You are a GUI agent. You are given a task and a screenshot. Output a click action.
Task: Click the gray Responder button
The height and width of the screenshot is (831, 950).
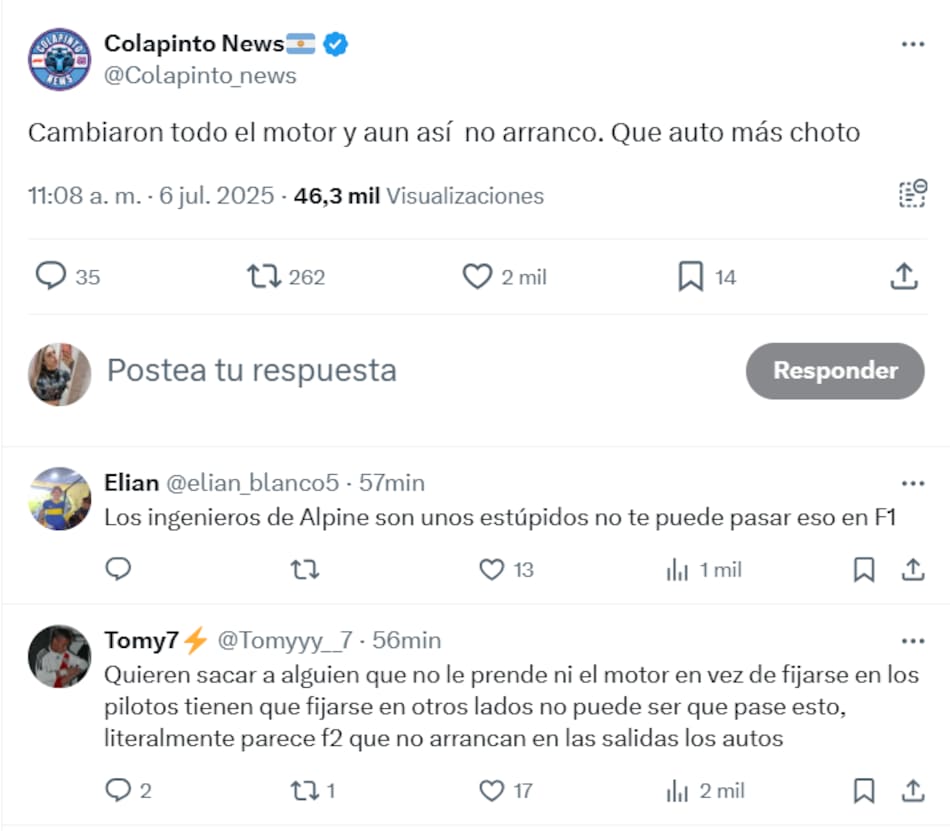click(x=835, y=371)
